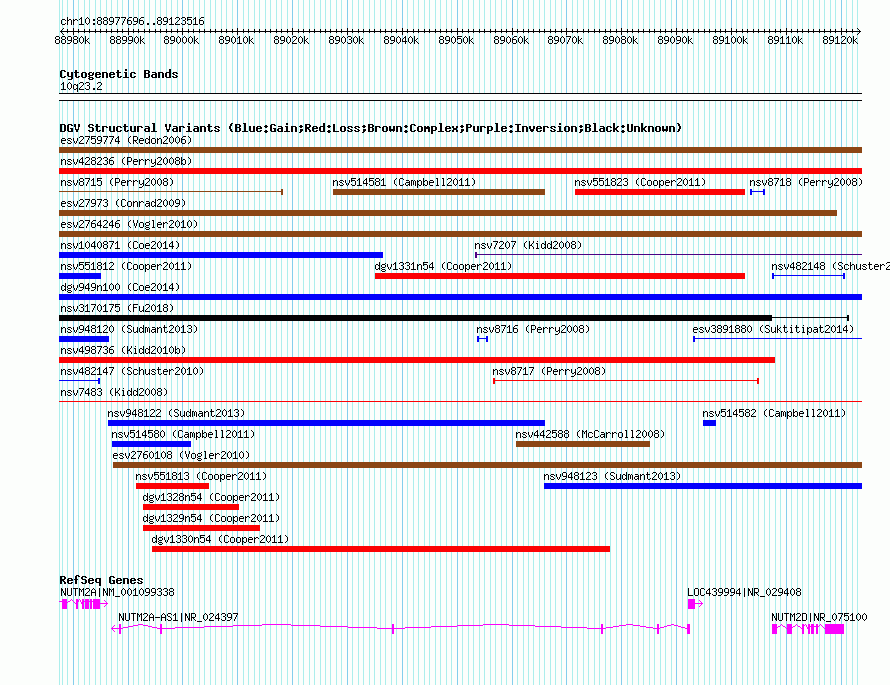Click the nsv7483 (Kidd2008) label
This screenshot has height=685, width=890.
click(114, 392)
